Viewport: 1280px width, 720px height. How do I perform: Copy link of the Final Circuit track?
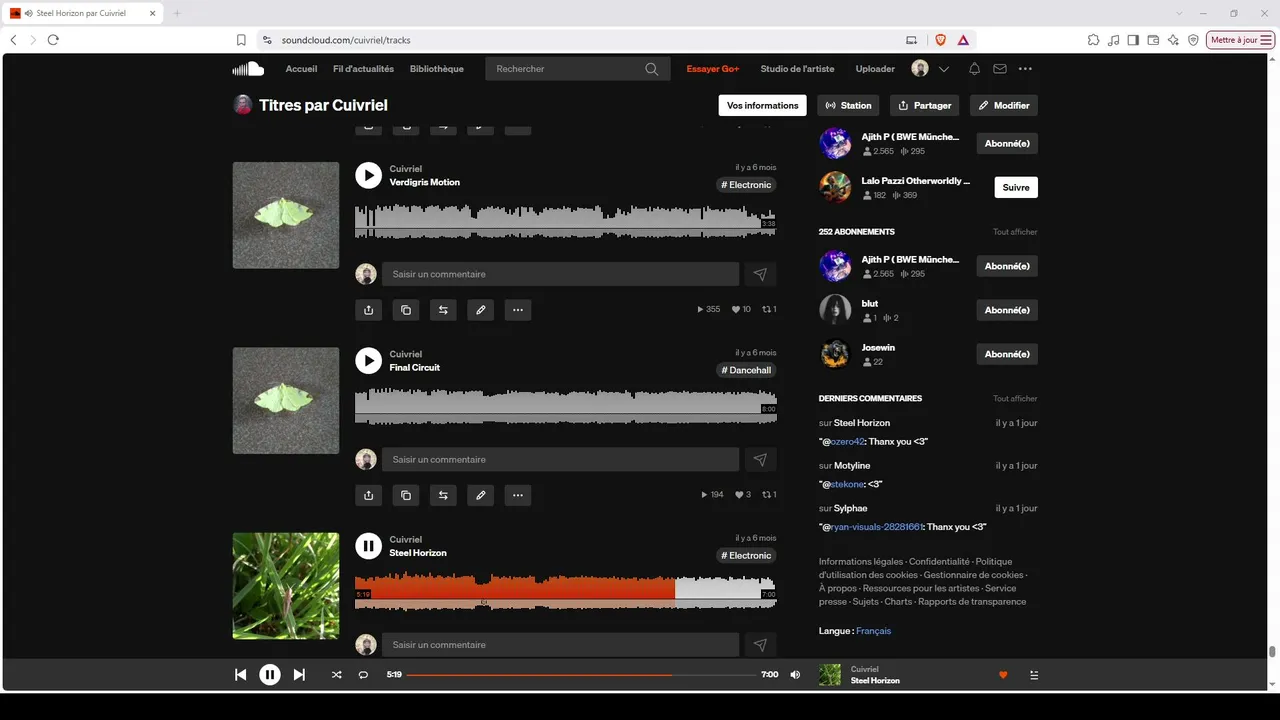pyautogui.click(x=405, y=495)
